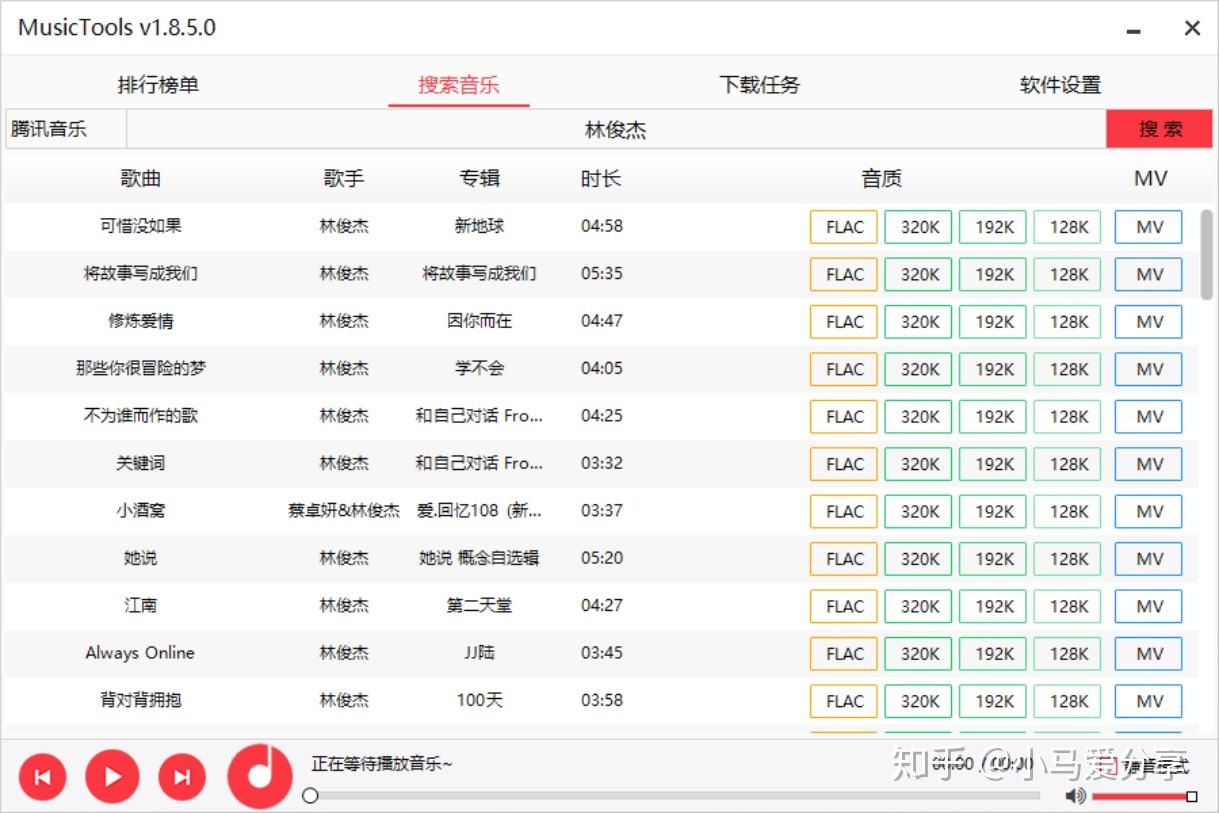Choose 192K for 背对背拥抱
The image size is (1219, 813).
(993, 702)
